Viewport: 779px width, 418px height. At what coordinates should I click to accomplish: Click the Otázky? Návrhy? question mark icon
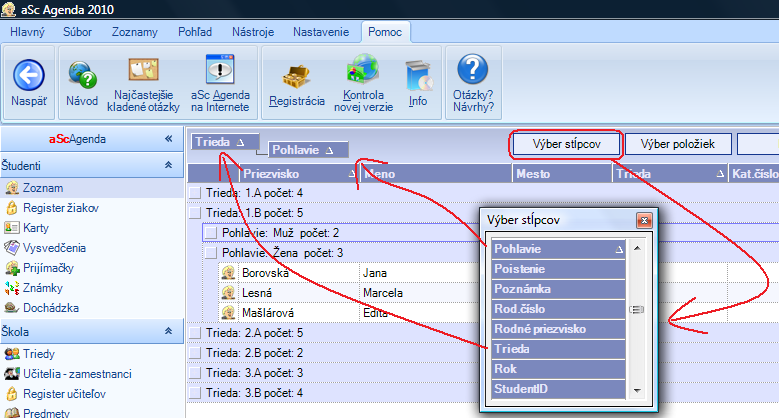pyautogui.click(x=472, y=69)
